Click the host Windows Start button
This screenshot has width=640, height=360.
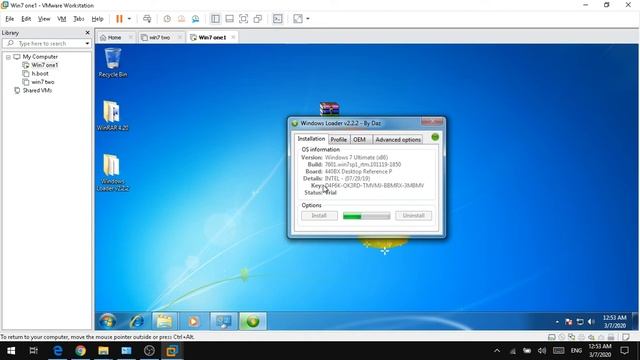(11, 351)
